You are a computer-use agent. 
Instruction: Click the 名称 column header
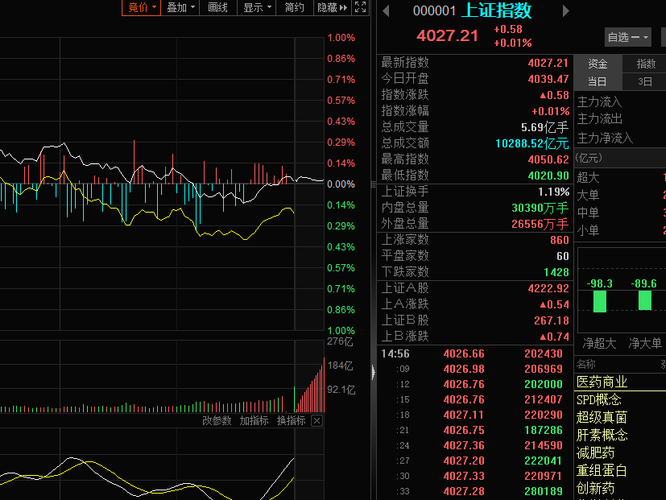click(x=586, y=364)
